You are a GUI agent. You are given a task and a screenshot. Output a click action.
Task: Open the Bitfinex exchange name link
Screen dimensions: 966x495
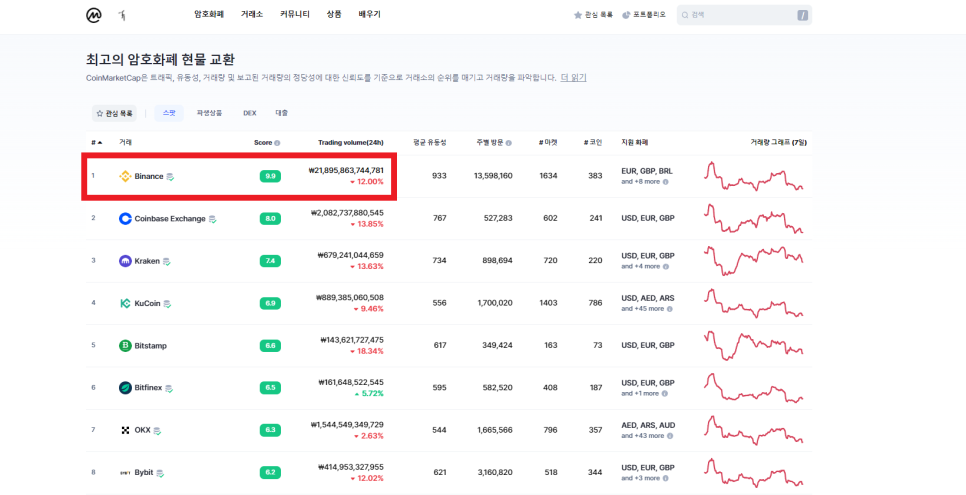148,388
